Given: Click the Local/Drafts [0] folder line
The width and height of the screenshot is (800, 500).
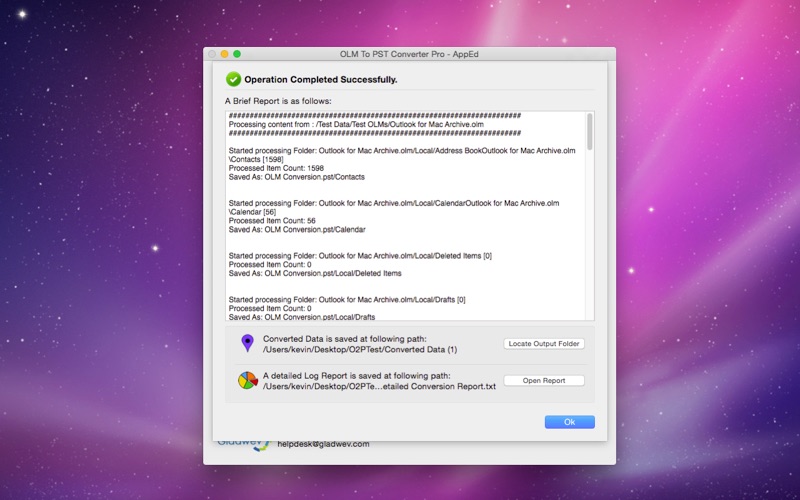Looking at the screenshot, I should 347,300.
